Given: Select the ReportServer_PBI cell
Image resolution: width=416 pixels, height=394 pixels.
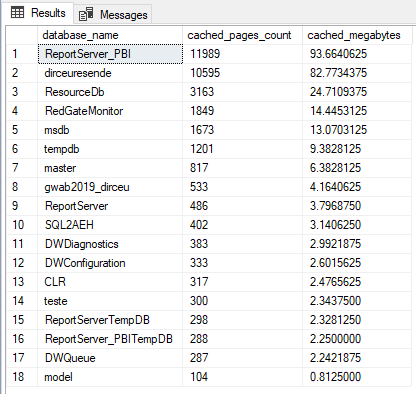Looking at the screenshot, I should [x=110, y=54].
